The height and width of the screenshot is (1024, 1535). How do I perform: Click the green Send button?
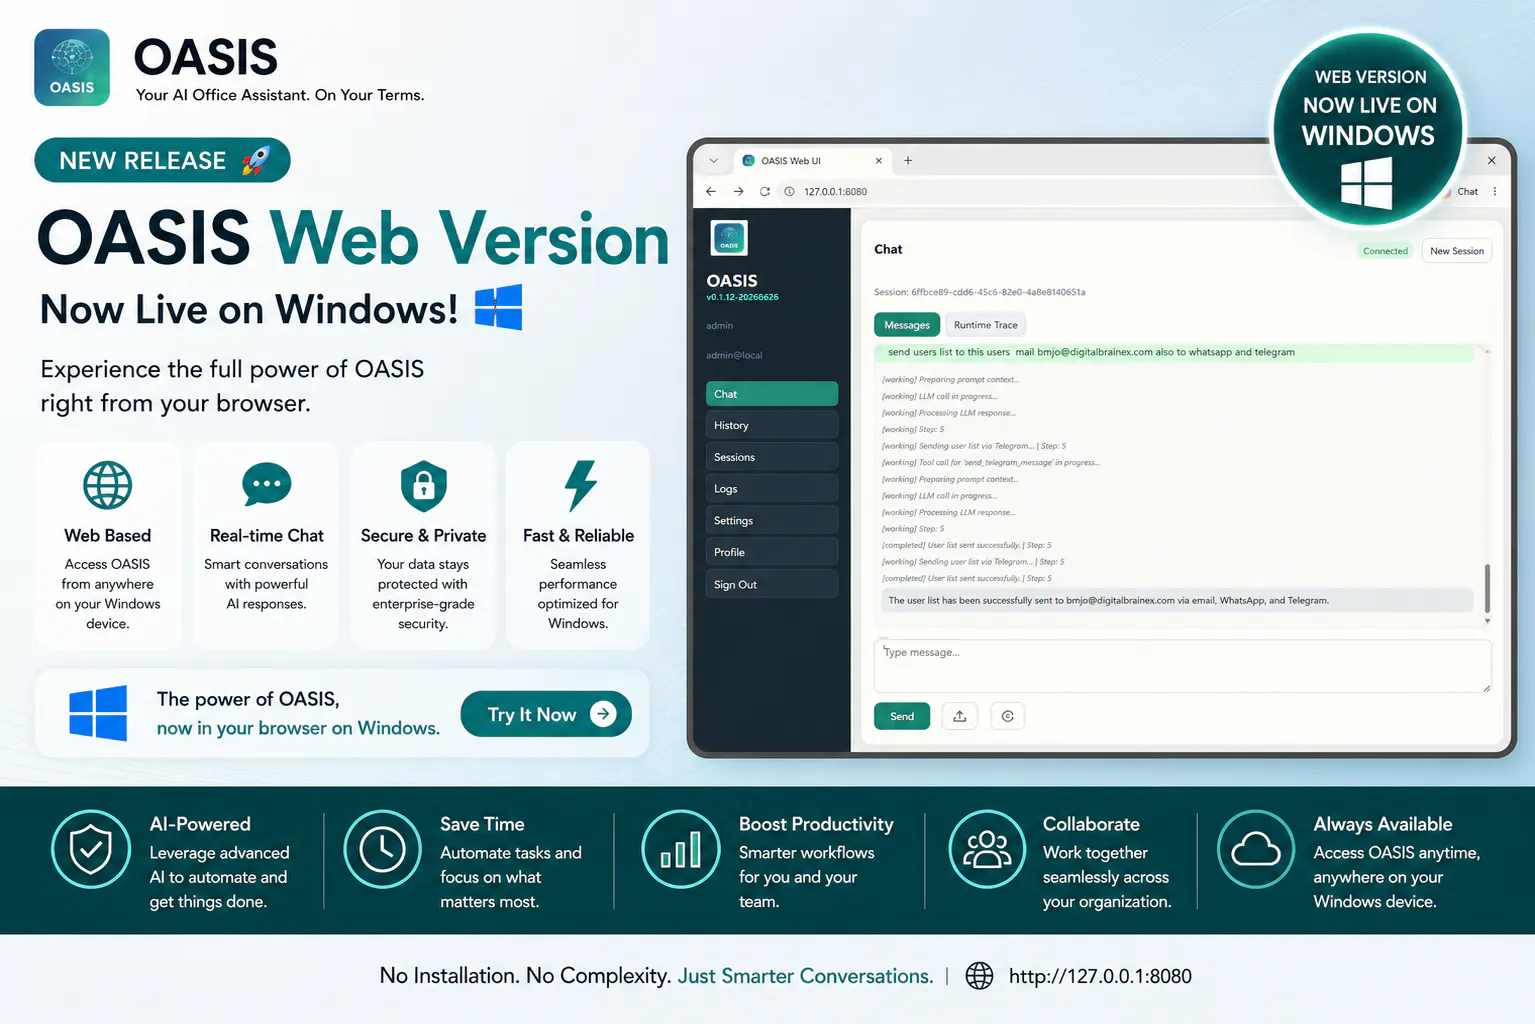pos(902,716)
